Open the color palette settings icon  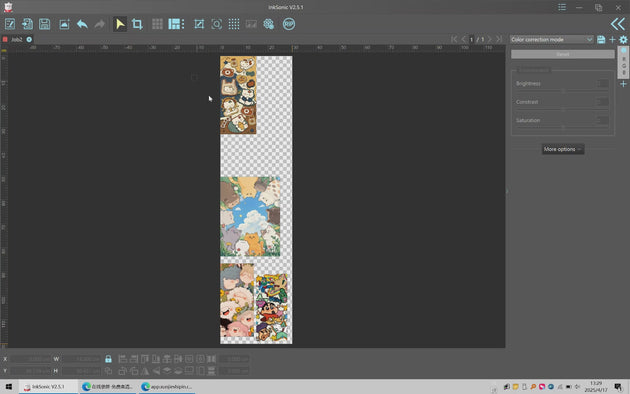point(269,24)
